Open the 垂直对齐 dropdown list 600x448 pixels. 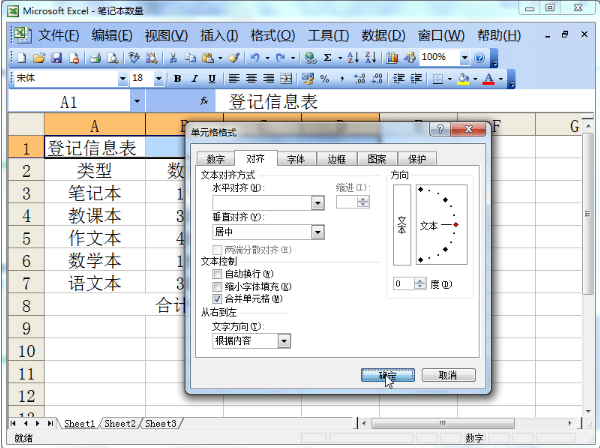pyautogui.click(x=318, y=232)
